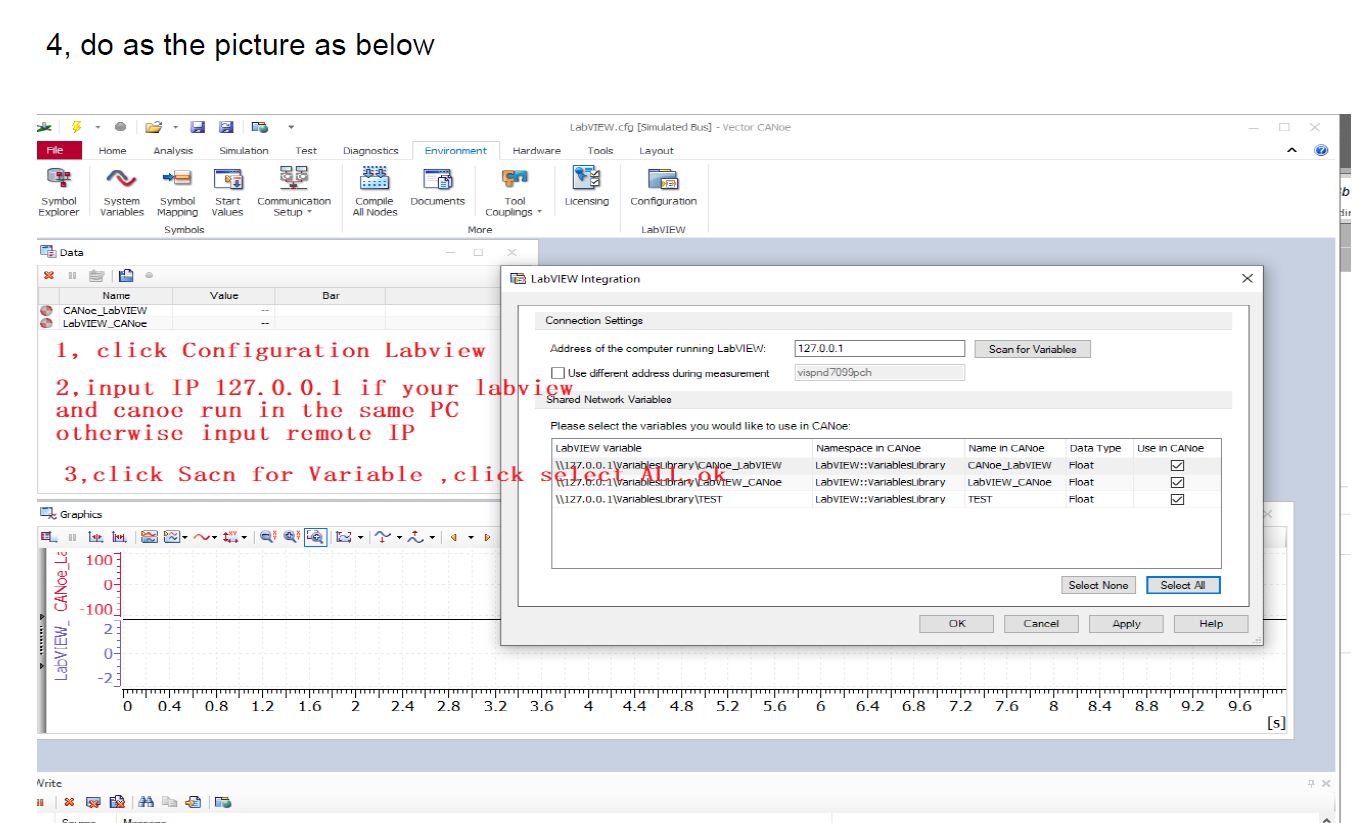This screenshot has width=1365, height=823.
Task: Open the red sine wave dropdown in Graphics toolbar
Action: tap(213, 537)
